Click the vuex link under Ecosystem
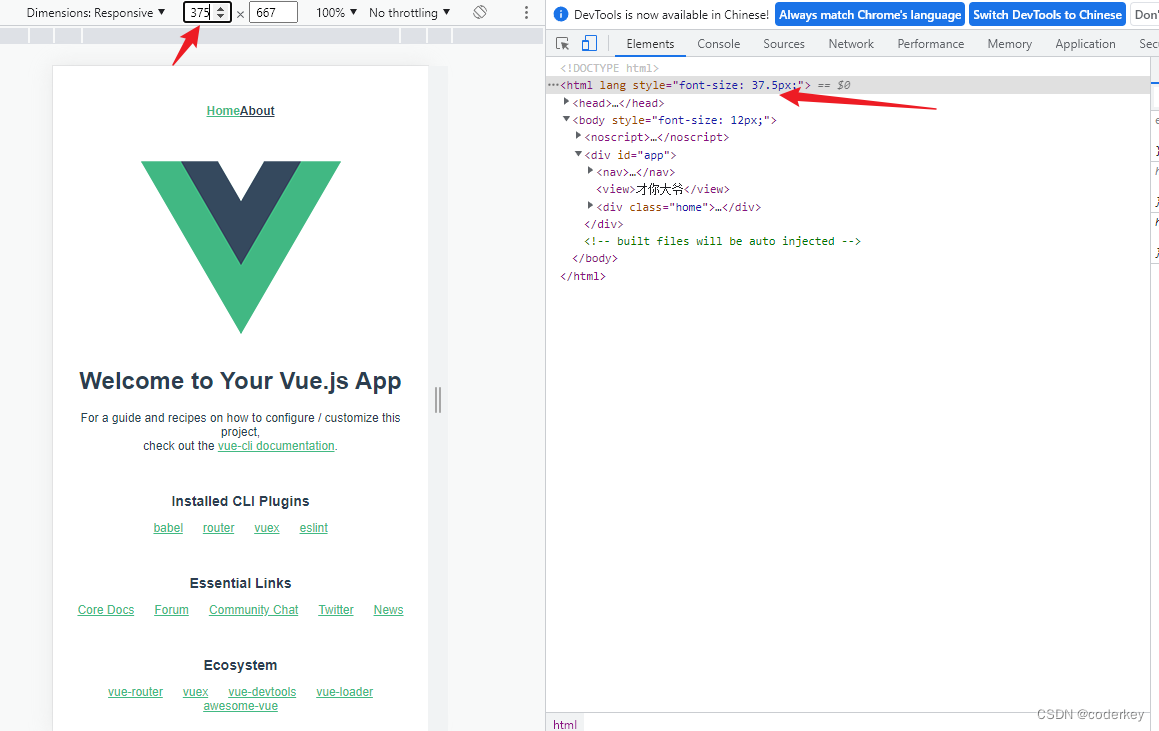Image resolution: width=1159 pixels, height=731 pixels. coord(195,692)
